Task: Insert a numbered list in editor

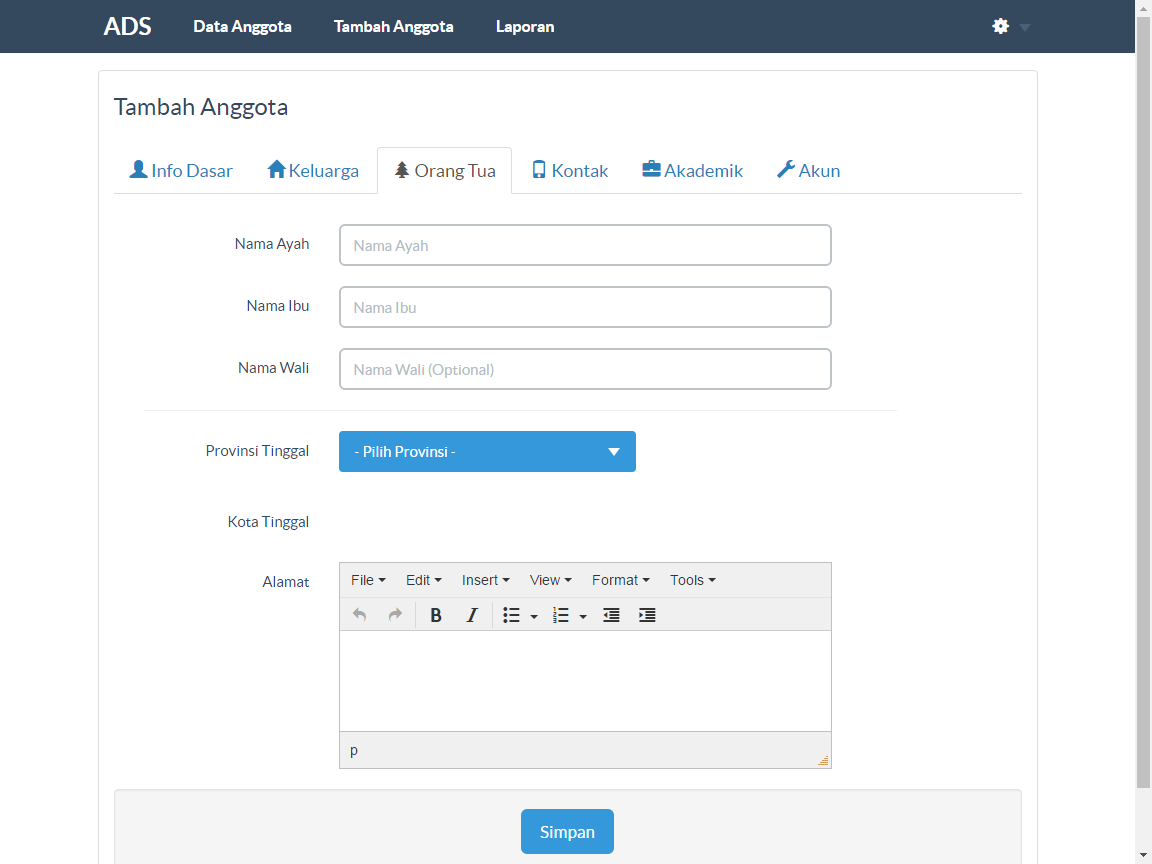Action: [561, 615]
